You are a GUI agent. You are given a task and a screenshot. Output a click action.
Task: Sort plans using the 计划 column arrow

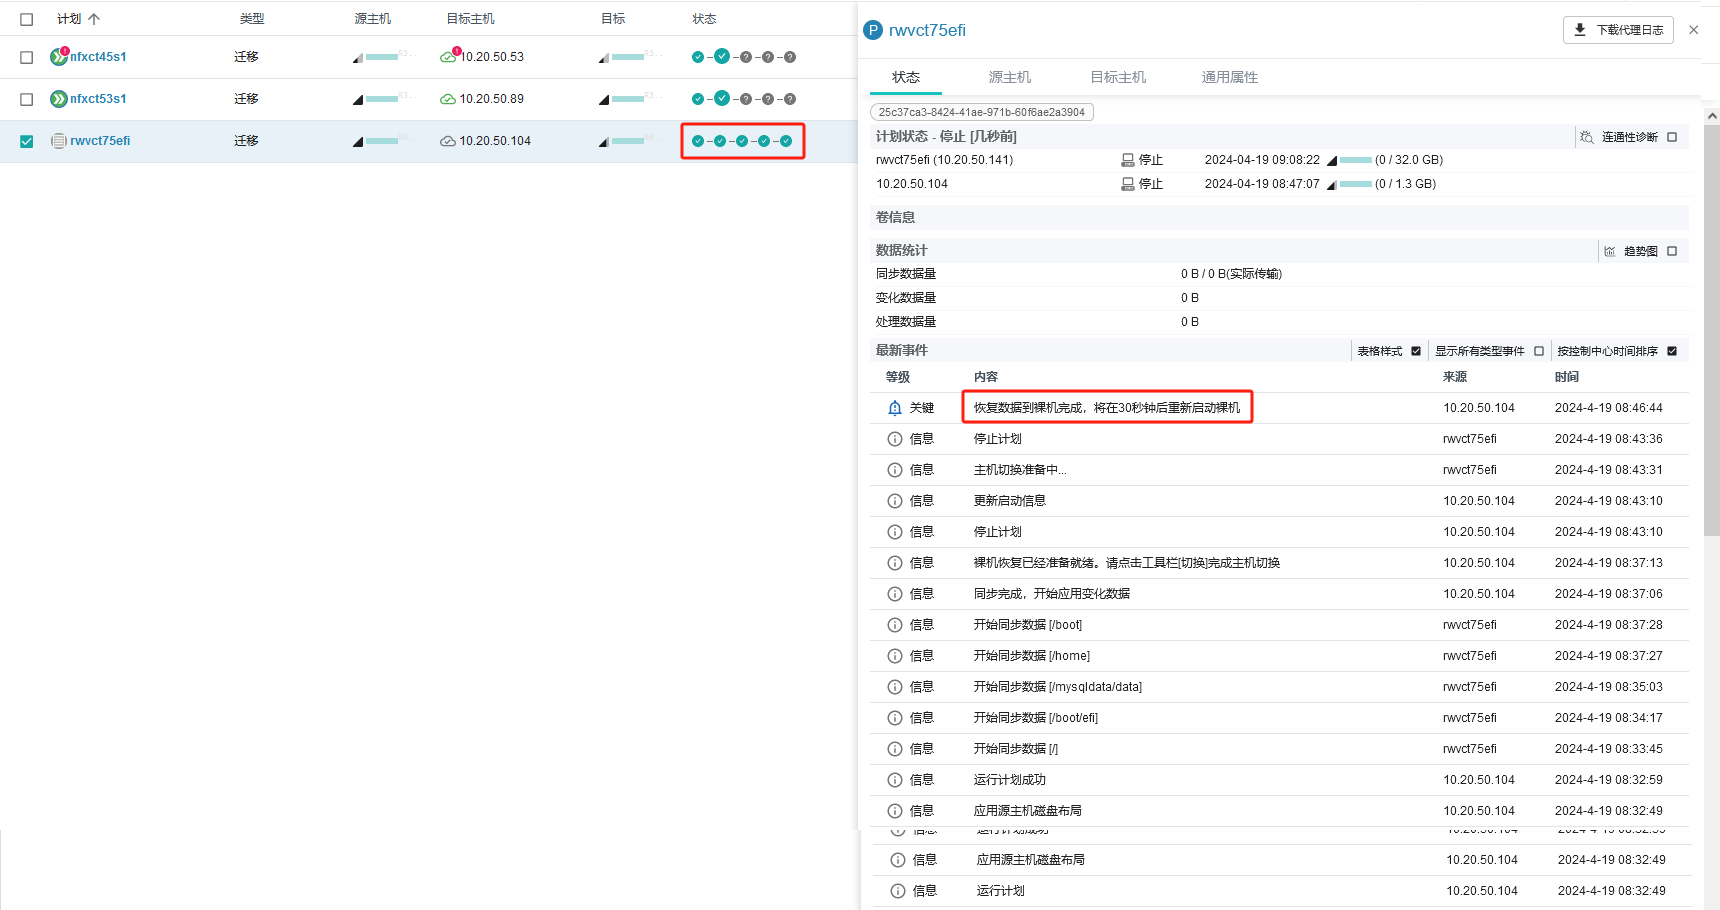tap(94, 19)
